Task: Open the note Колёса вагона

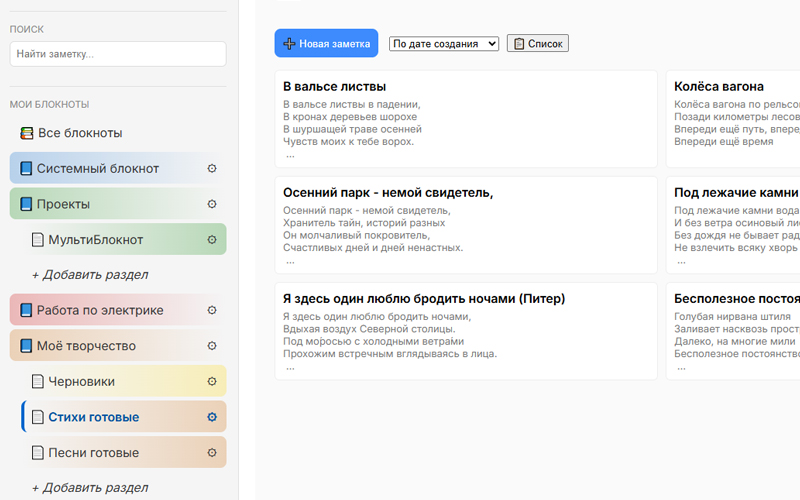Action: click(733, 119)
